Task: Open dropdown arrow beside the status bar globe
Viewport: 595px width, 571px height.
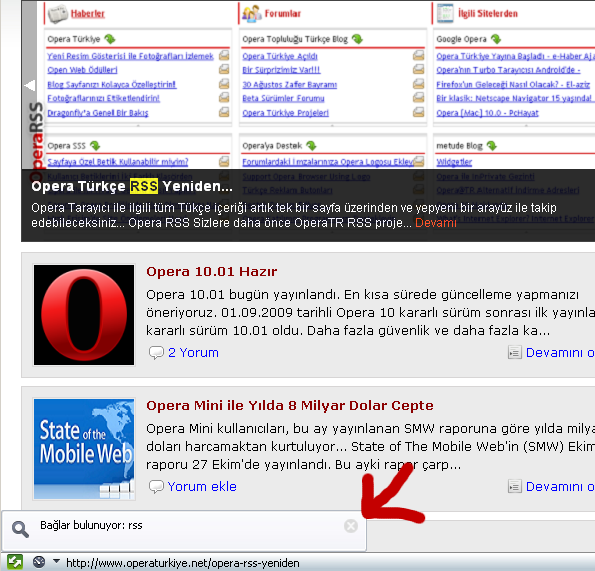Action: tap(56, 561)
